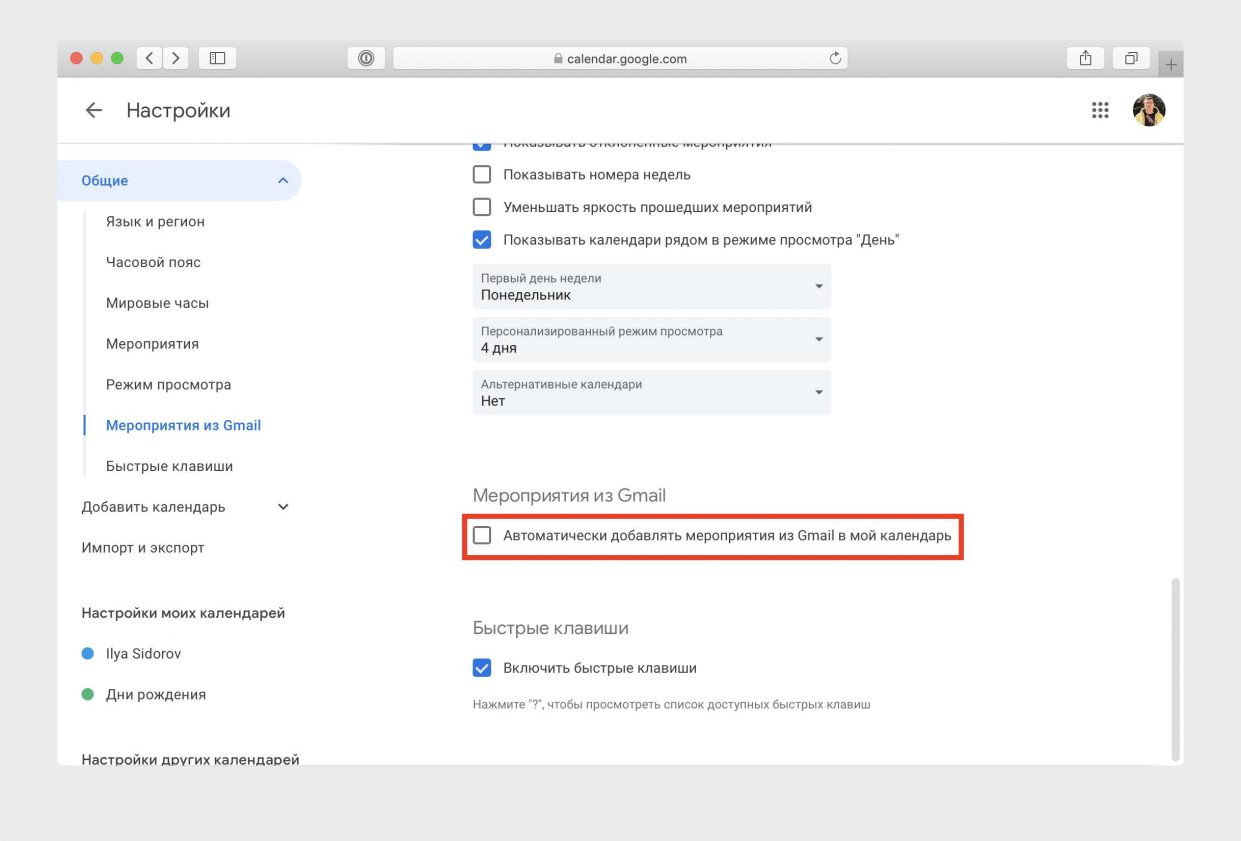The width and height of the screenshot is (1241, 841).
Task: Click the 1Password extension icon
Action: (366, 58)
